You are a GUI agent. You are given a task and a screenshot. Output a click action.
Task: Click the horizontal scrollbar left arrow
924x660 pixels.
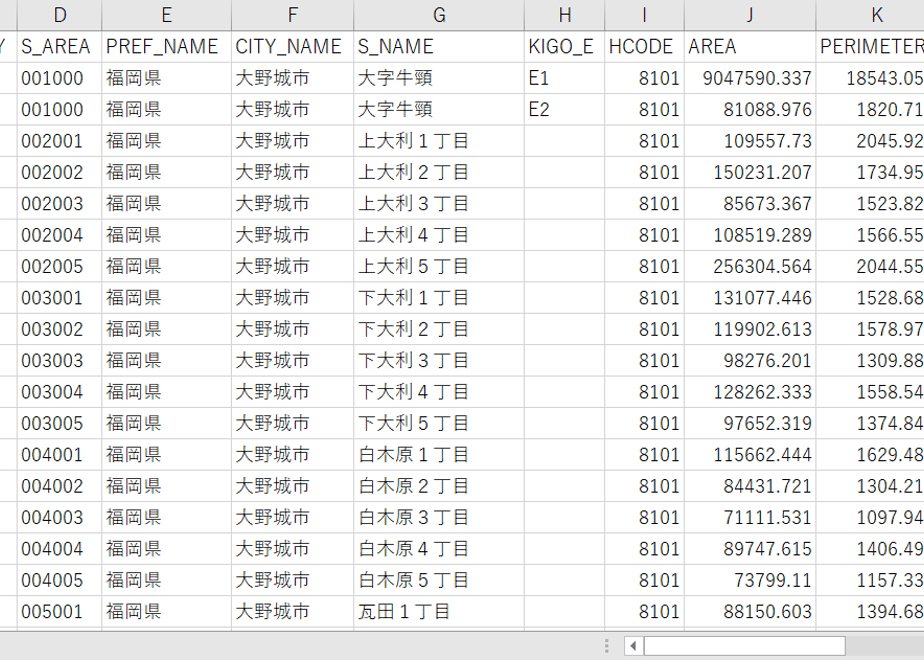(x=633, y=646)
